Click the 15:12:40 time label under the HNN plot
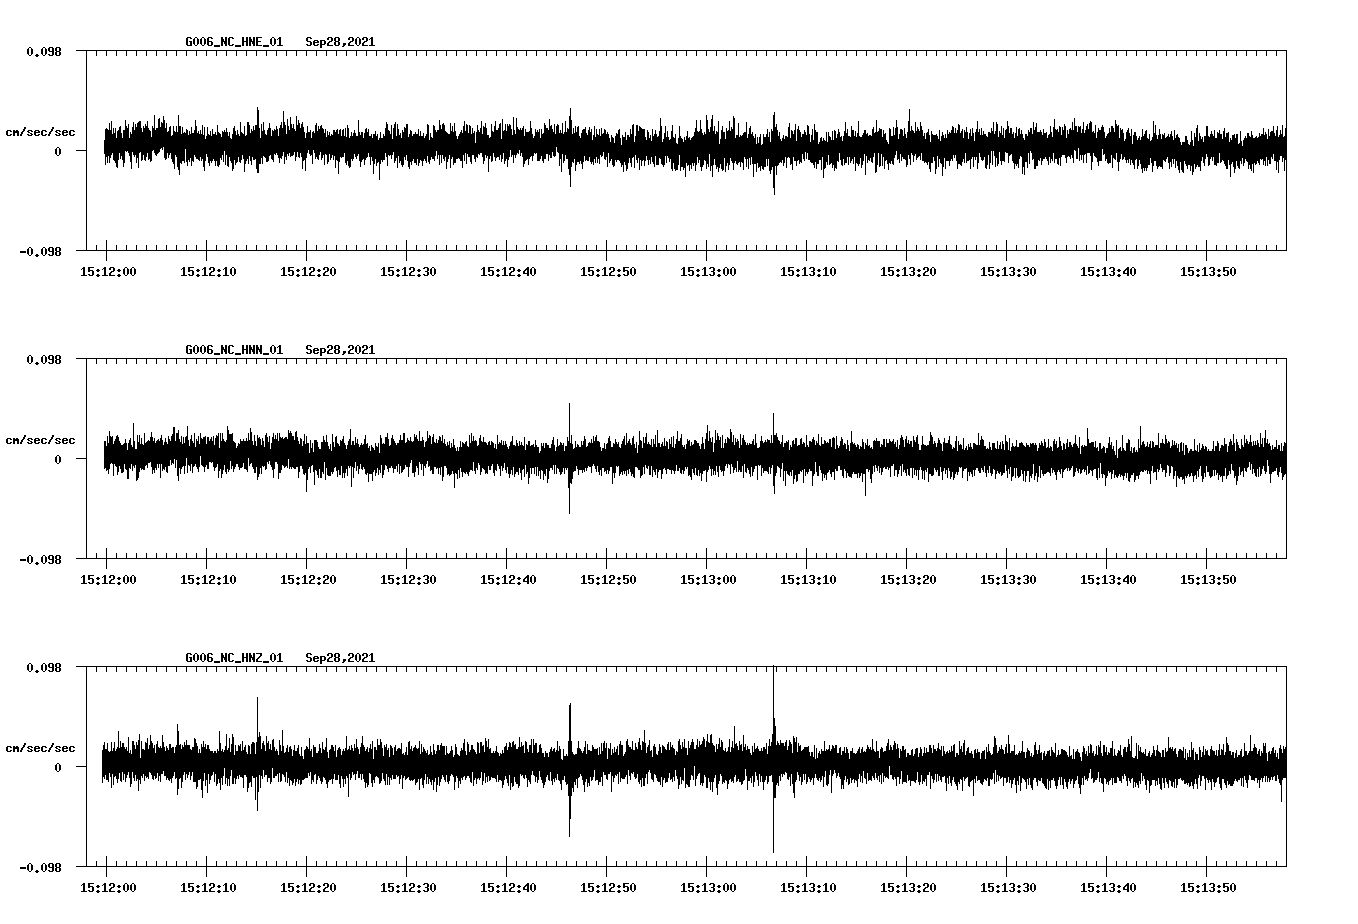The image size is (1358, 924). tap(508, 579)
